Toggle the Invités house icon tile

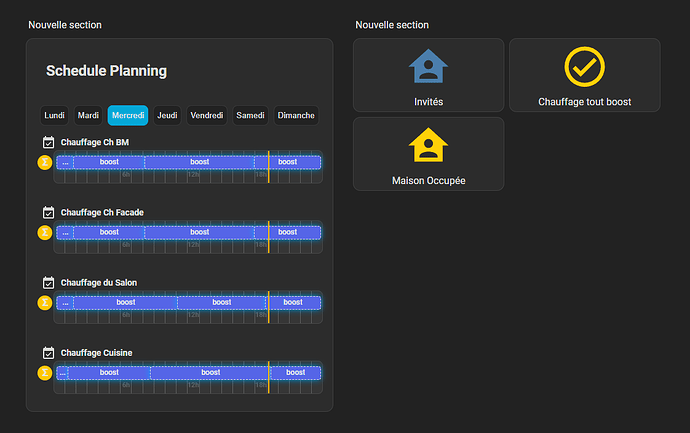428,75
